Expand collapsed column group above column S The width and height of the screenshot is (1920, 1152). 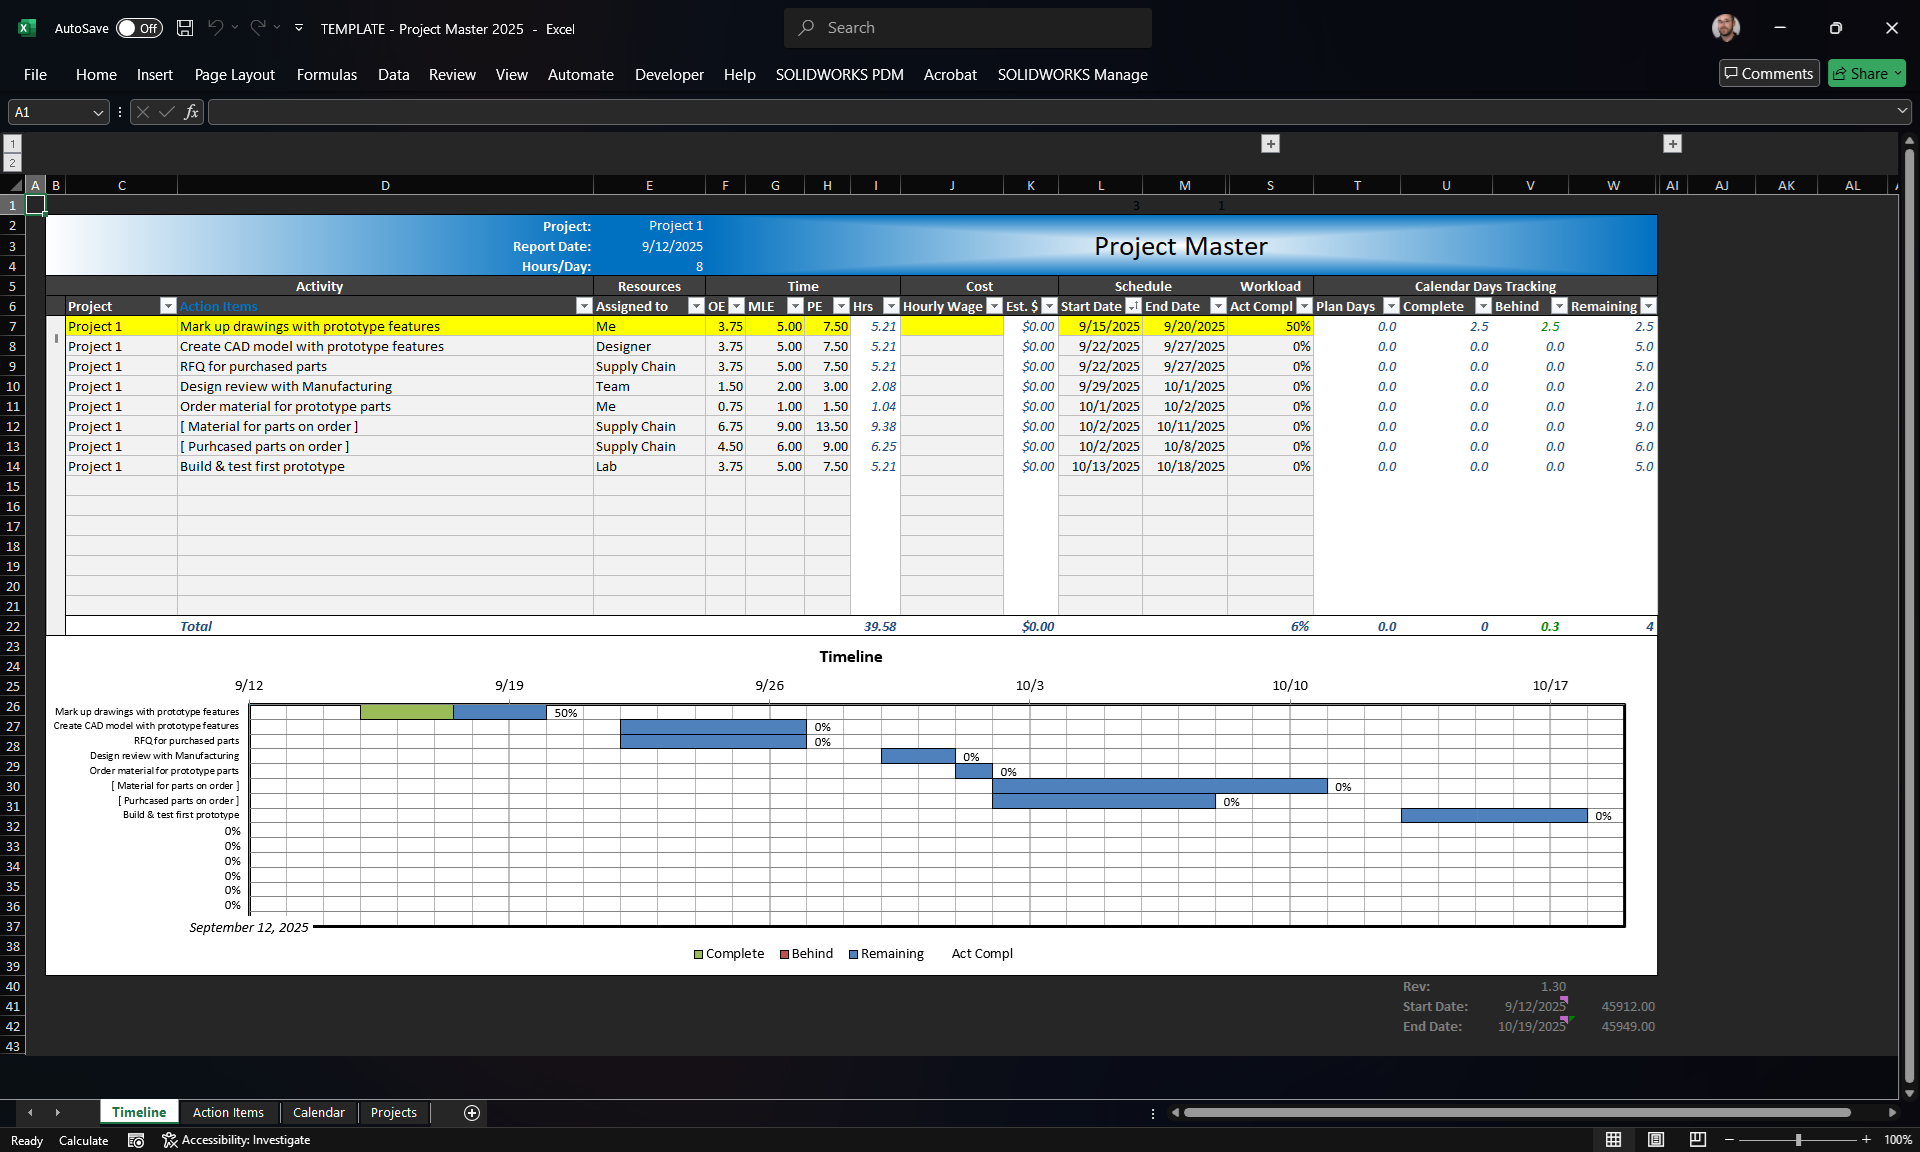click(1270, 144)
